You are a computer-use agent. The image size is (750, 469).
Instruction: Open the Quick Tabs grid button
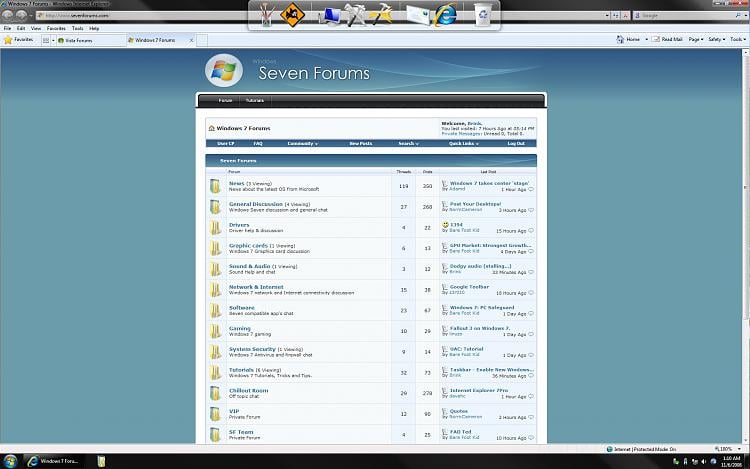[46, 41]
